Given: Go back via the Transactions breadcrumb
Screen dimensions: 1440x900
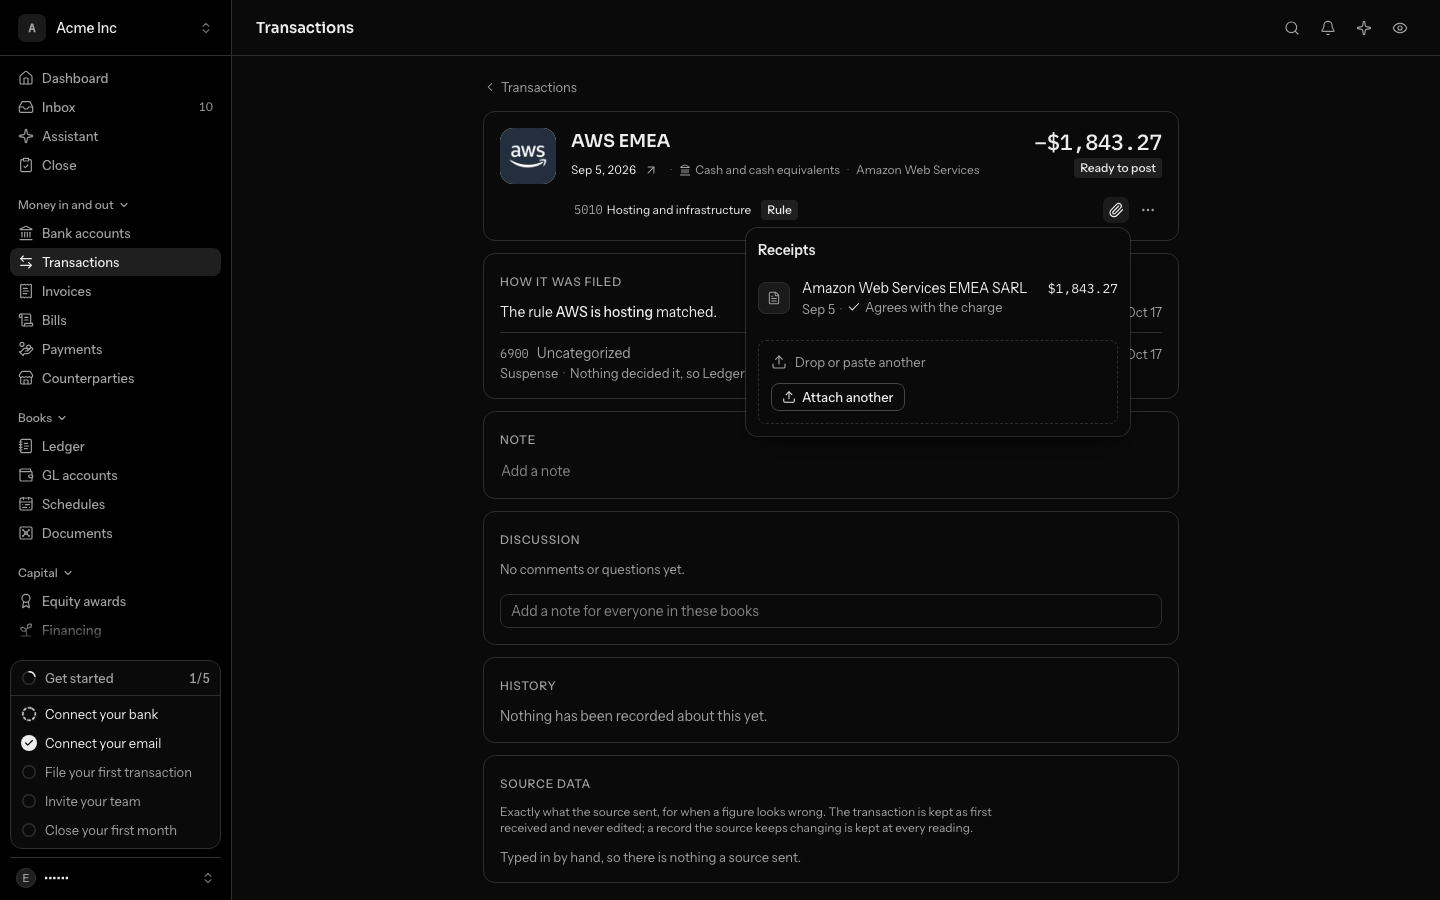Looking at the screenshot, I should [531, 87].
